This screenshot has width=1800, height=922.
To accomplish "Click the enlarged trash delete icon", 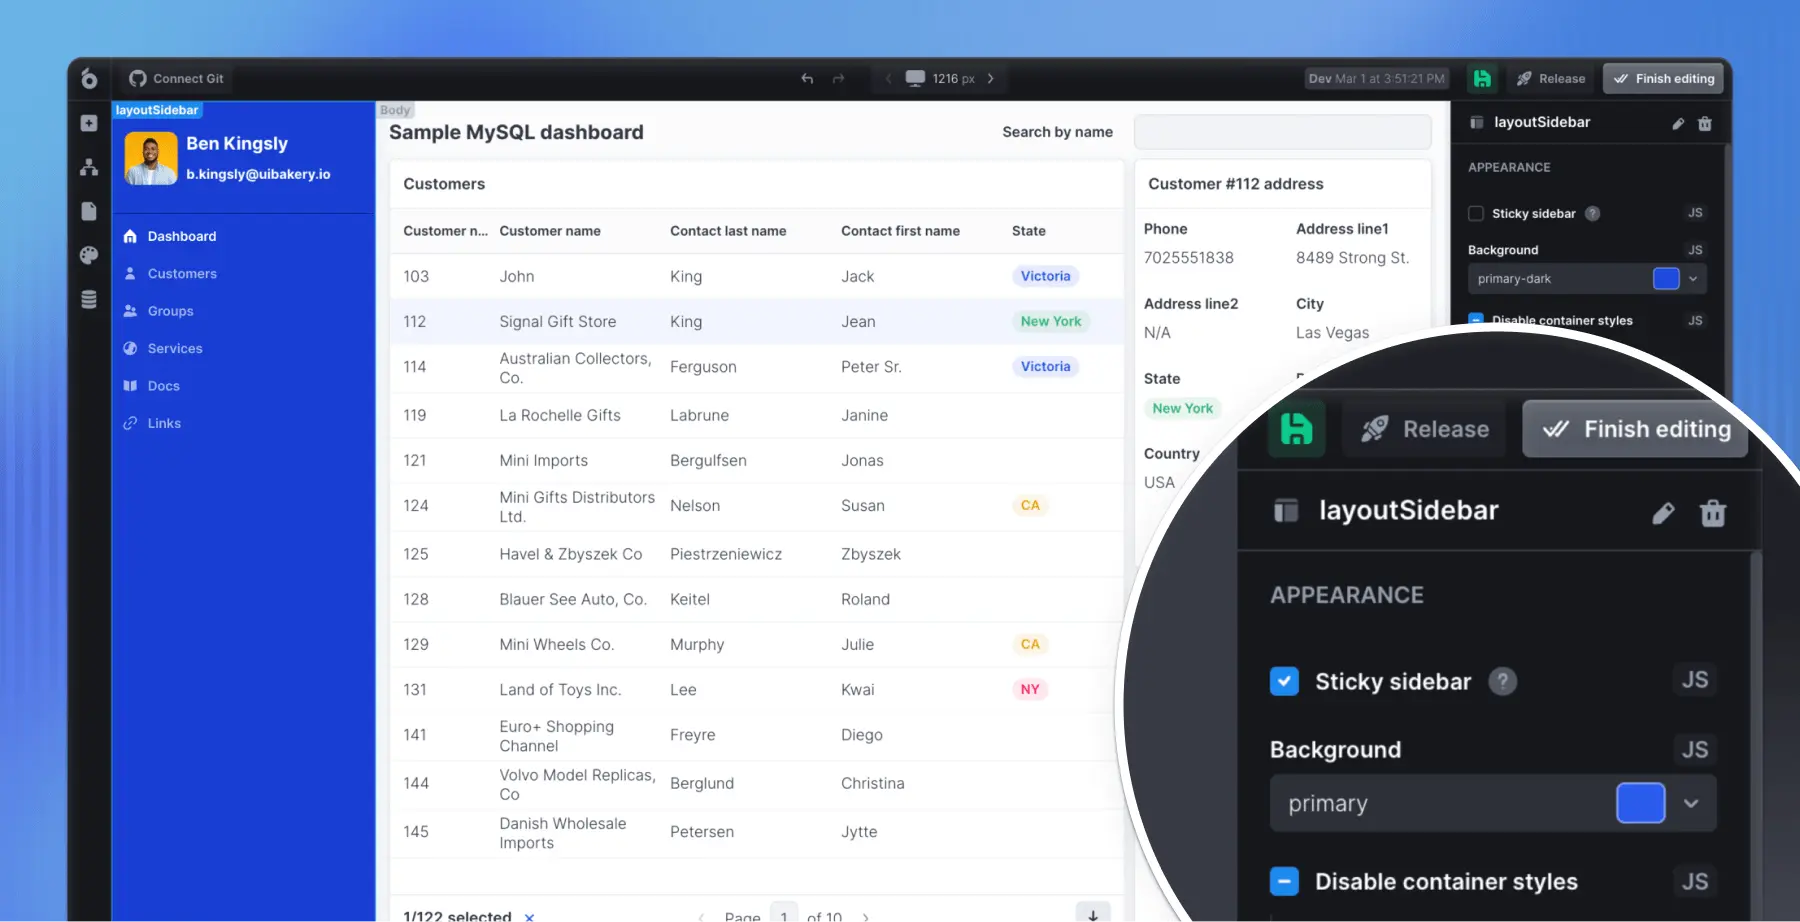I will [1713, 513].
